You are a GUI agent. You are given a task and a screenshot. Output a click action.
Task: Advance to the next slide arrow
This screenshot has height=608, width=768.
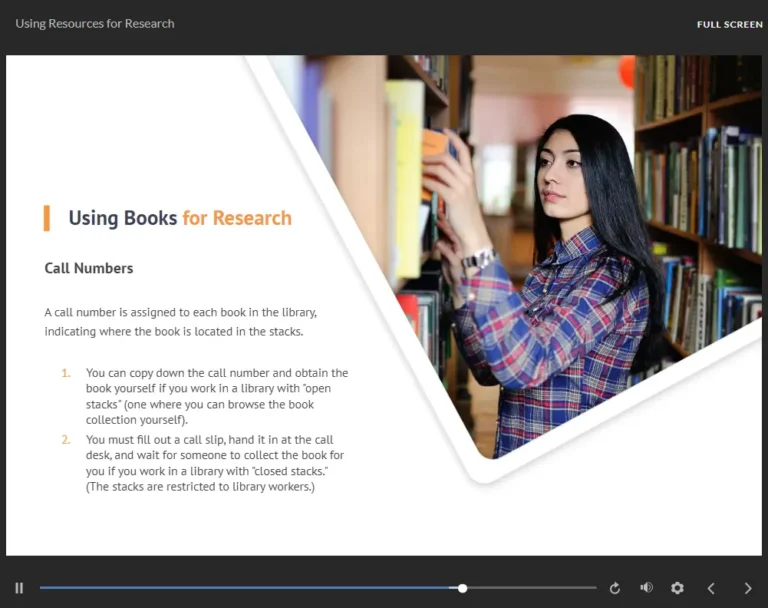pyautogui.click(x=747, y=588)
